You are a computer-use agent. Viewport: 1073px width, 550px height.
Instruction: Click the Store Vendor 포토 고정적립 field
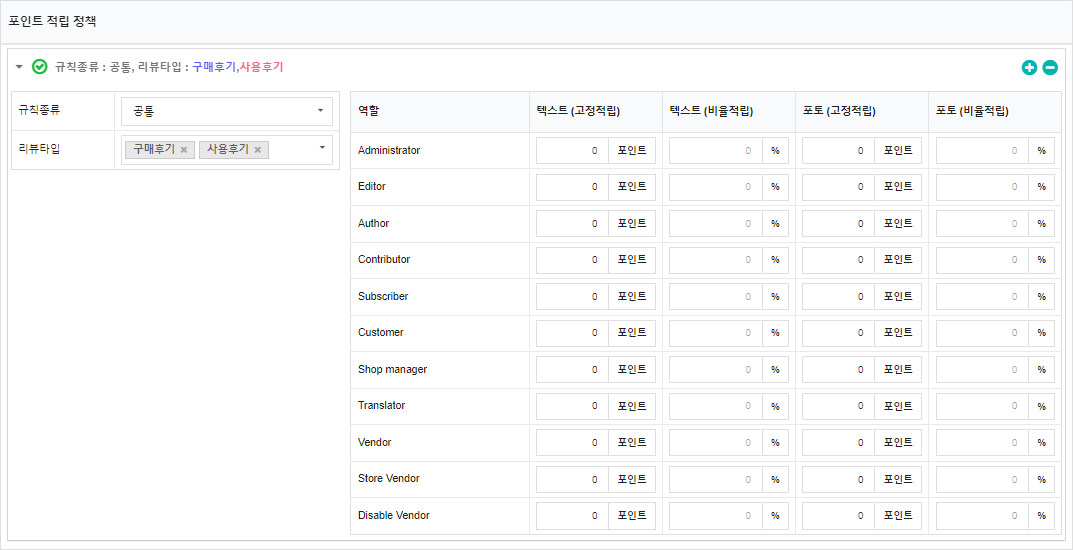click(x=838, y=479)
